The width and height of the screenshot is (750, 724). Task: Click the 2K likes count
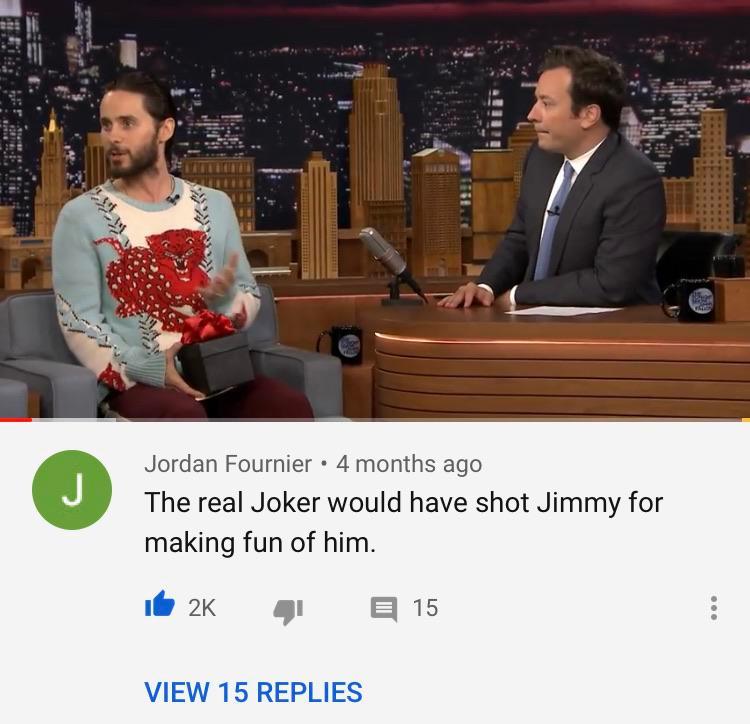point(202,608)
